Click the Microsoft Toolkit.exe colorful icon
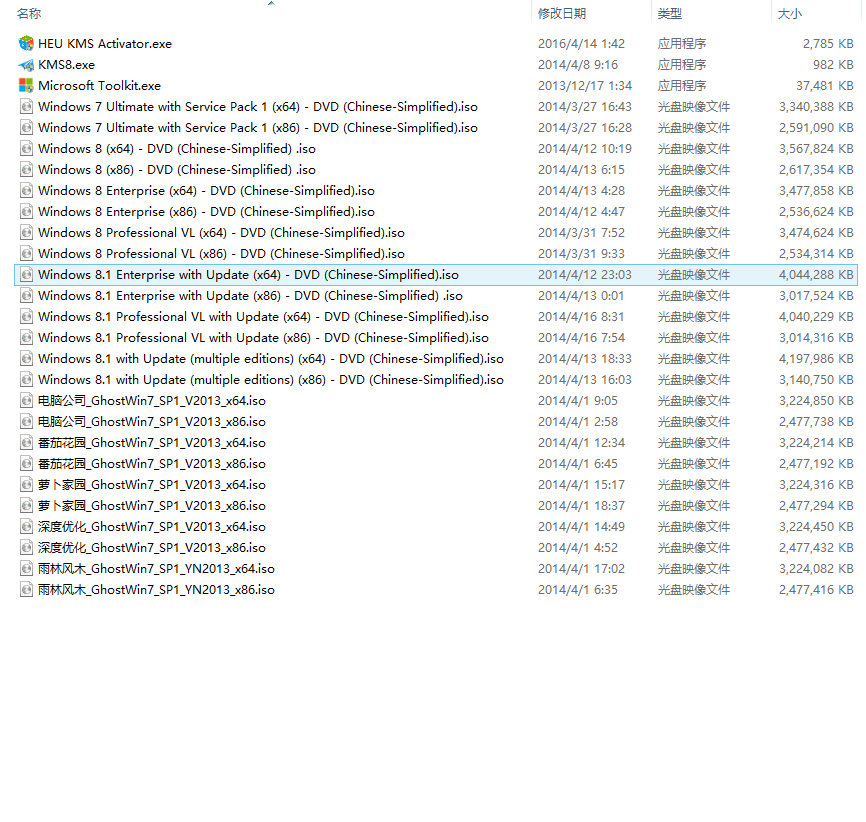The image size is (866, 822). (x=26, y=86)
